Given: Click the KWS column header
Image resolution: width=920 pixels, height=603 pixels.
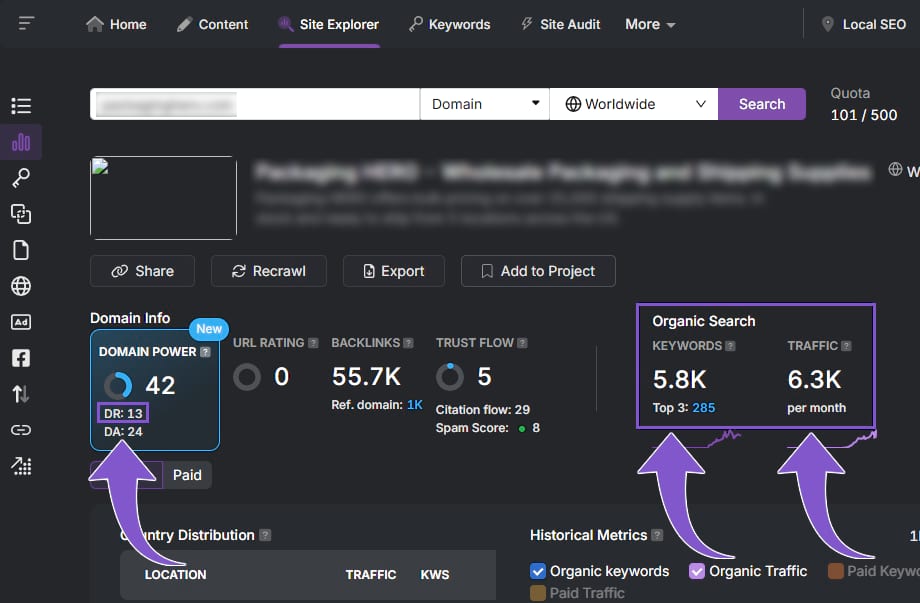Looking at the screenshot, I should coord(435,575).
